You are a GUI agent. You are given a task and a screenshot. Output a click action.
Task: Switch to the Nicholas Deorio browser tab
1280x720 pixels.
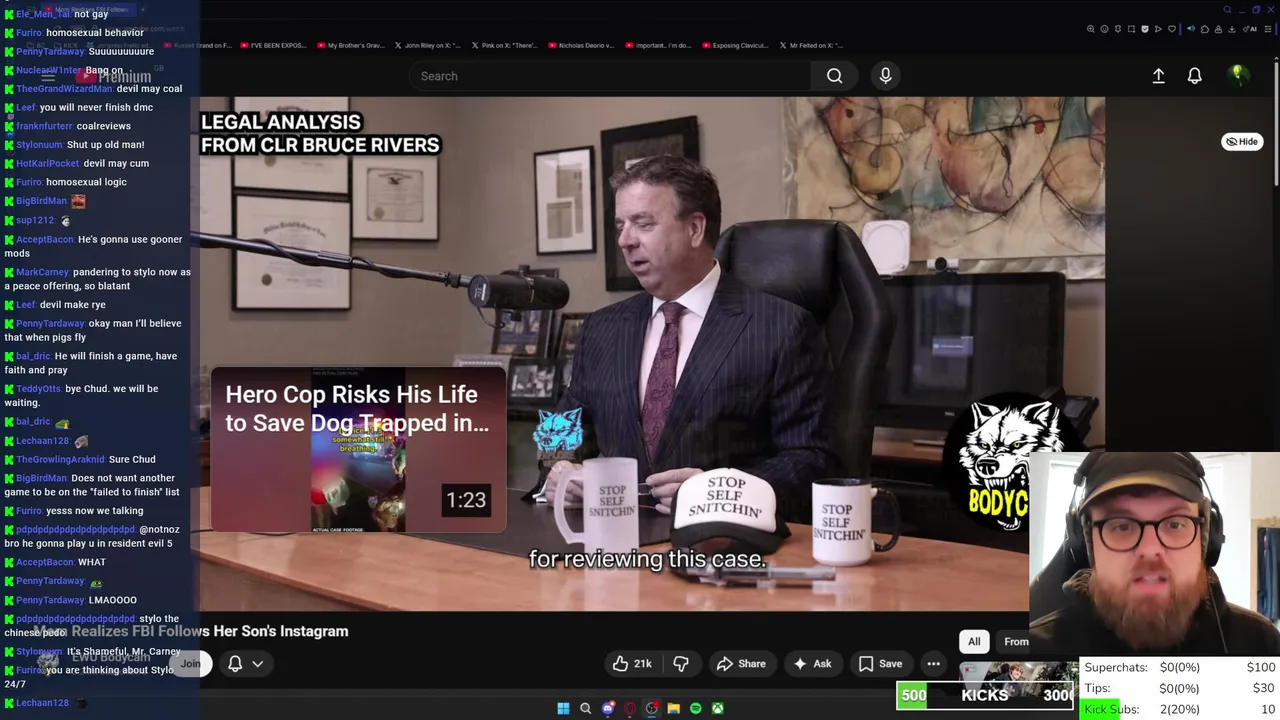(x=580, y=45)
